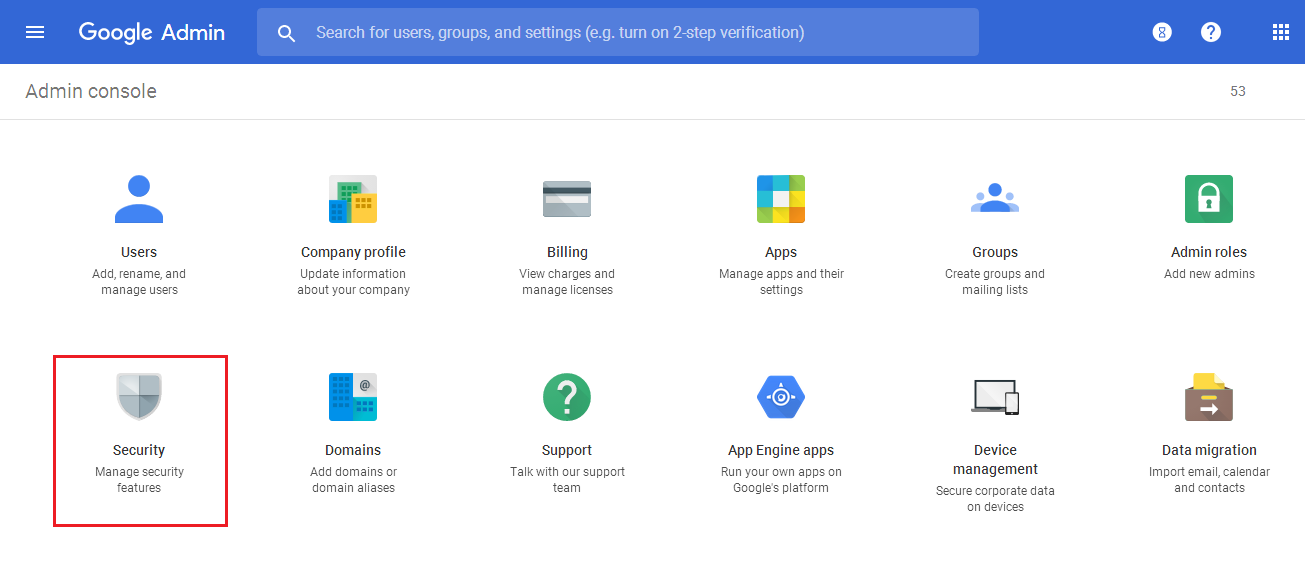This screenshot has height=573, width=1305.
Task: Open the Data migration label
Action: point(1209,450)
